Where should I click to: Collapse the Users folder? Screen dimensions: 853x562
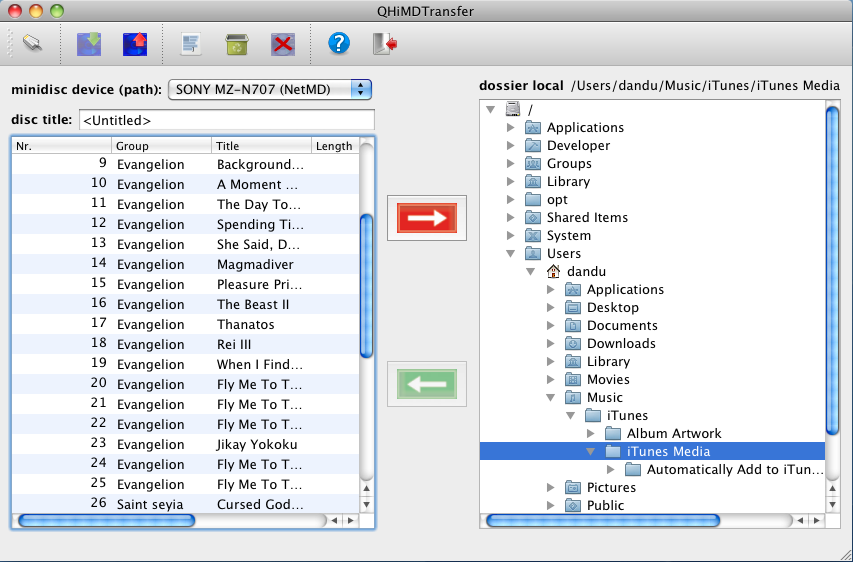510,254
